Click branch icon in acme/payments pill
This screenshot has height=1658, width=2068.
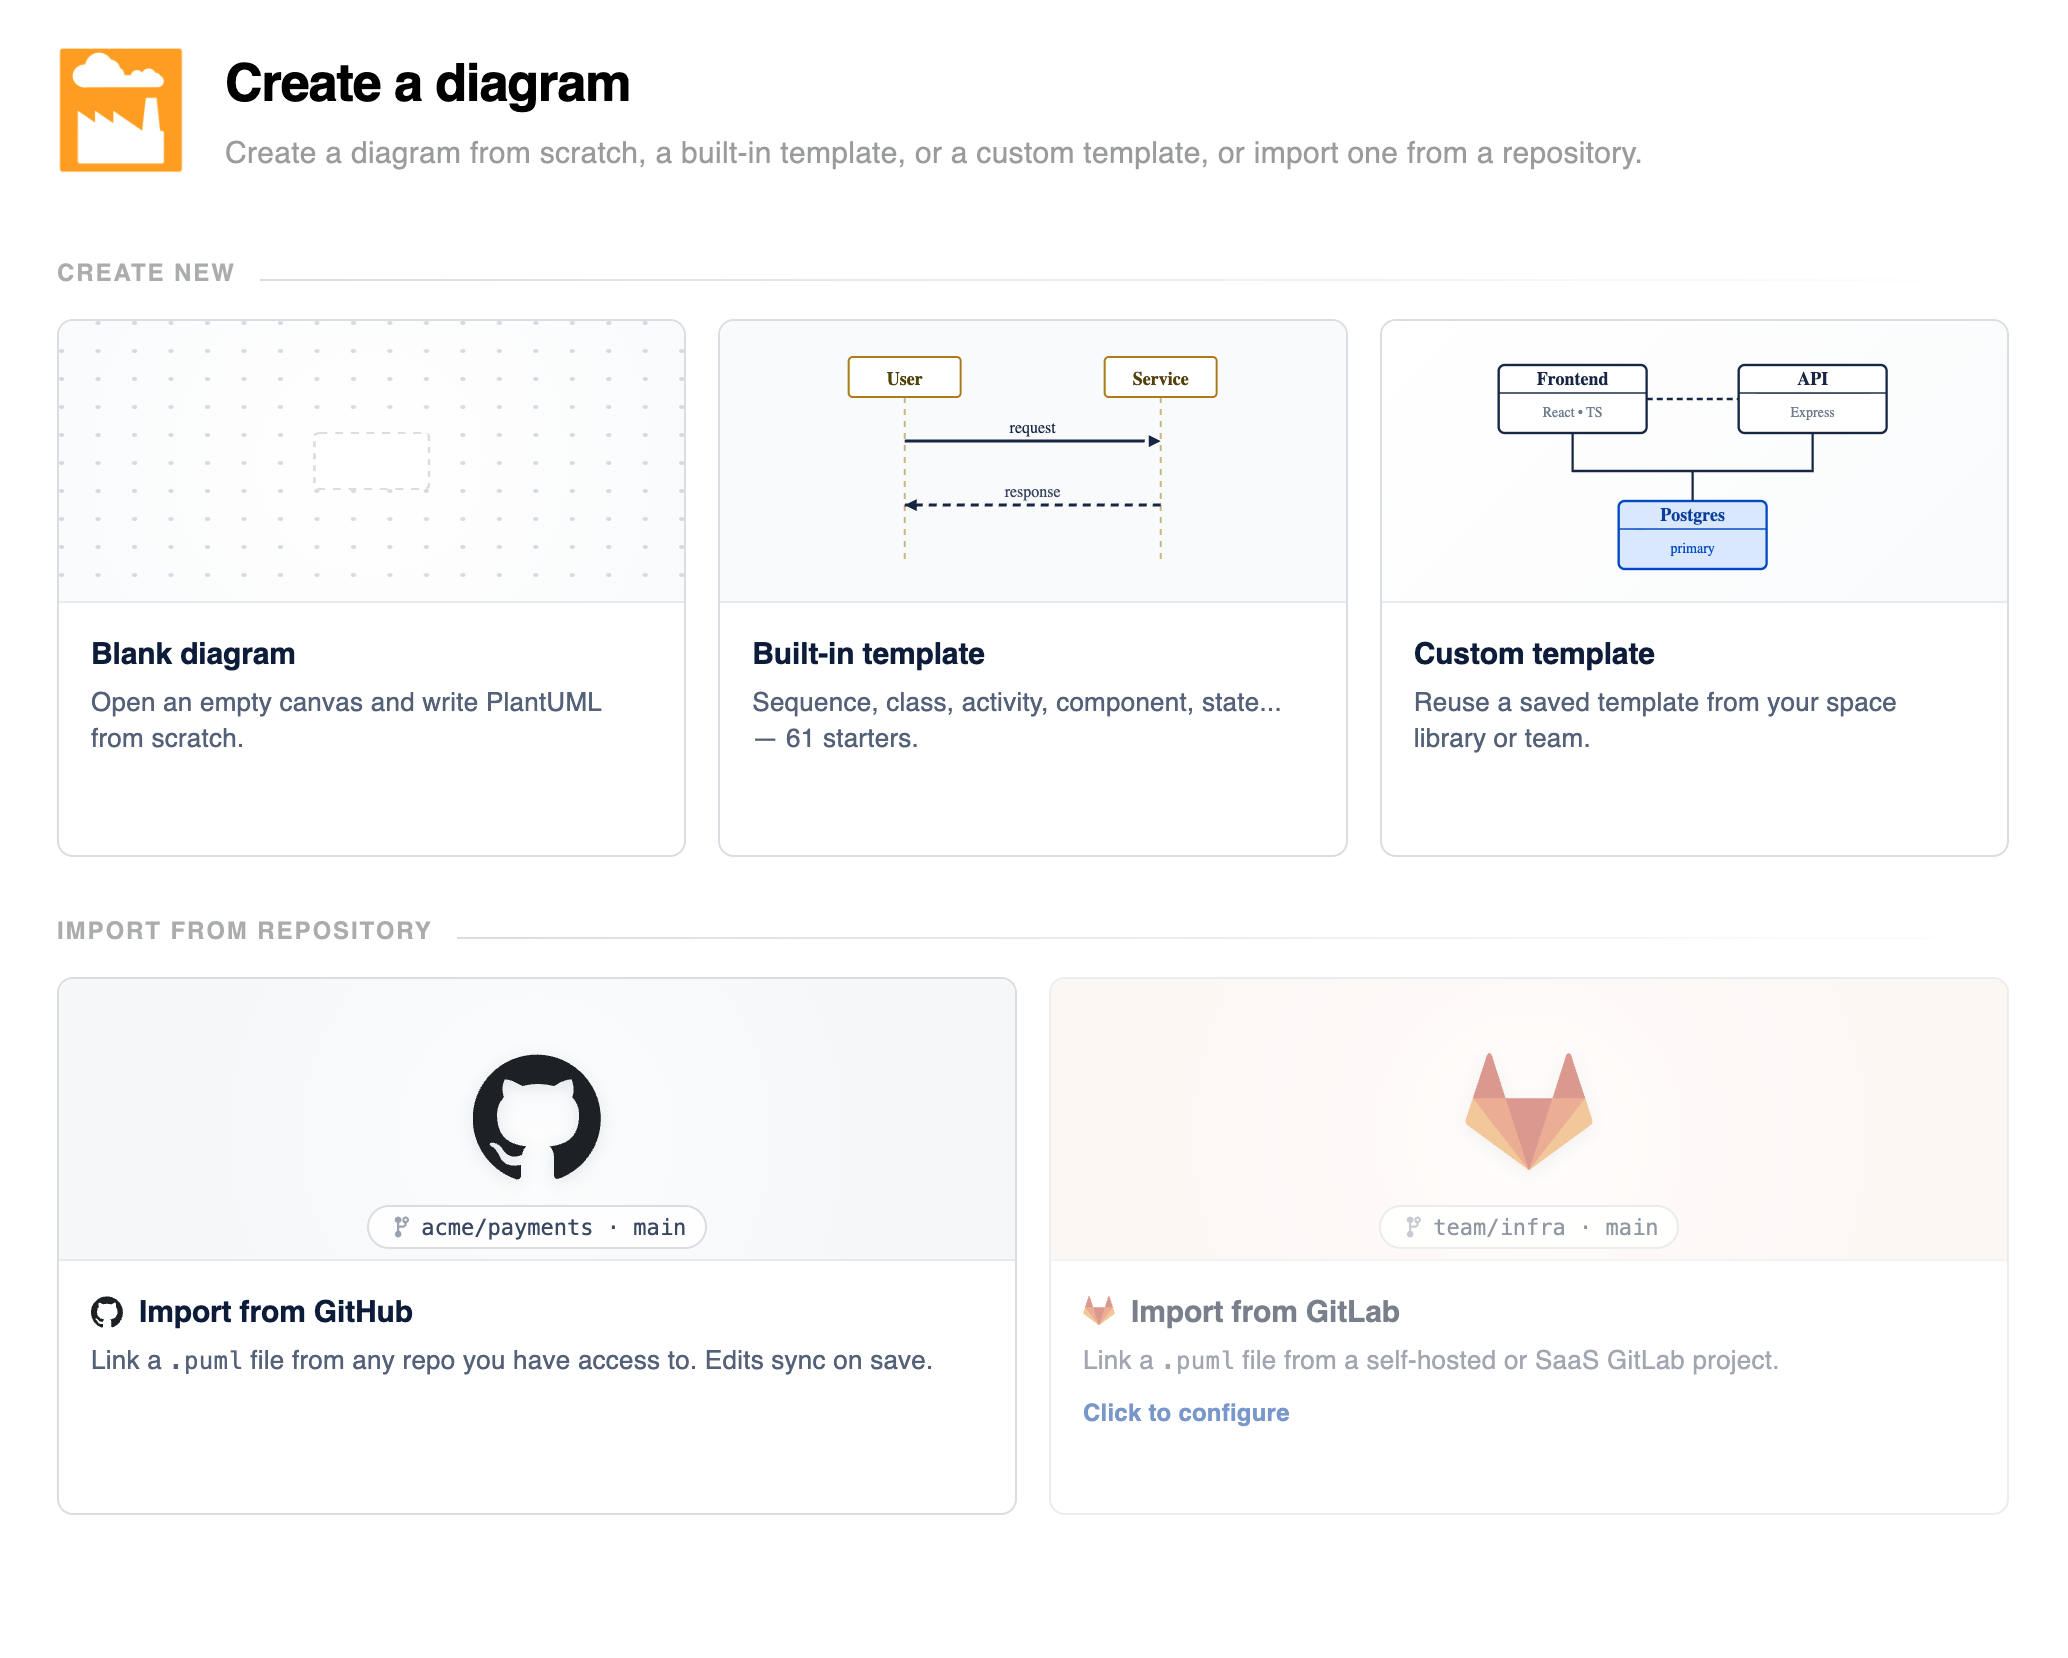pyautogui.click(x=400, y=1227)
